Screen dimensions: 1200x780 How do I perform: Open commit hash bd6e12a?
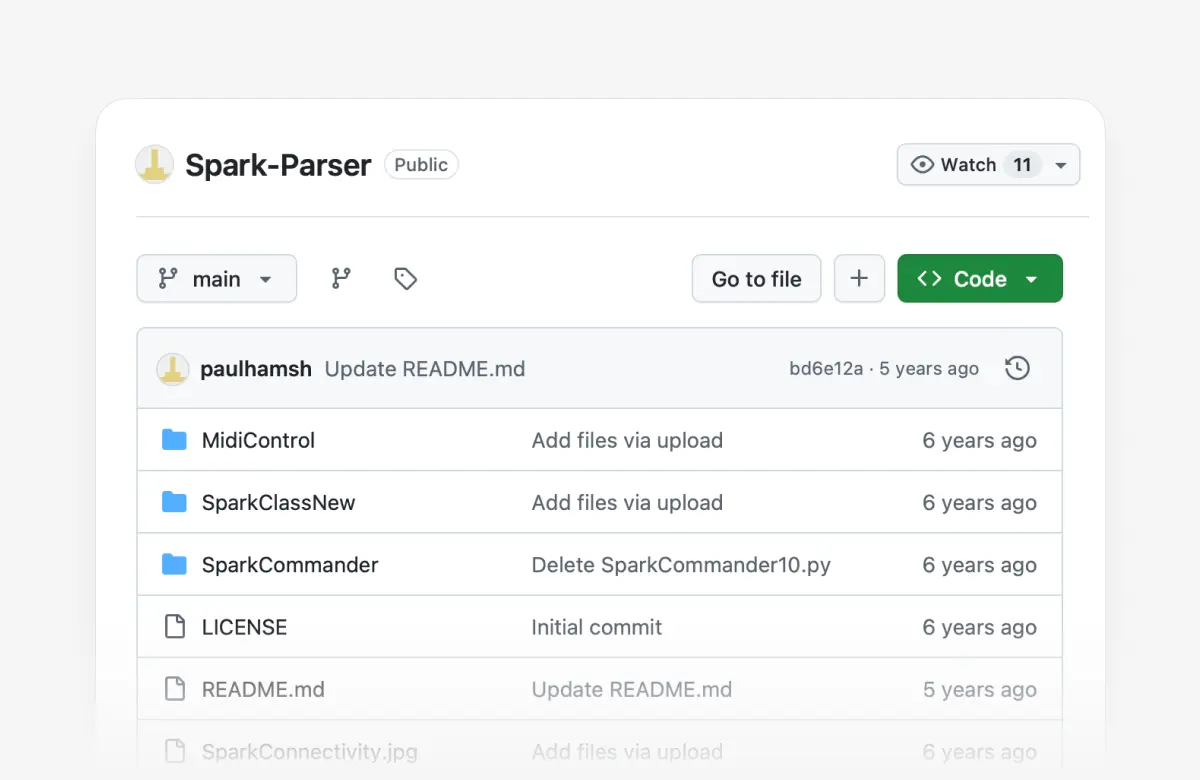826,369
